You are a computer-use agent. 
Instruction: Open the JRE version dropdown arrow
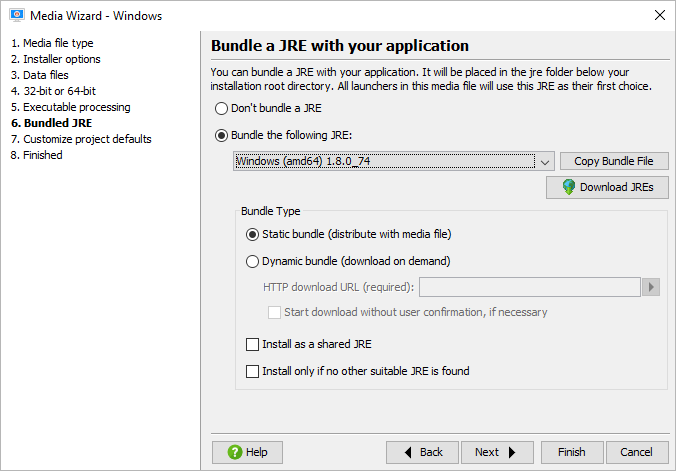click(x=545, y=161)
